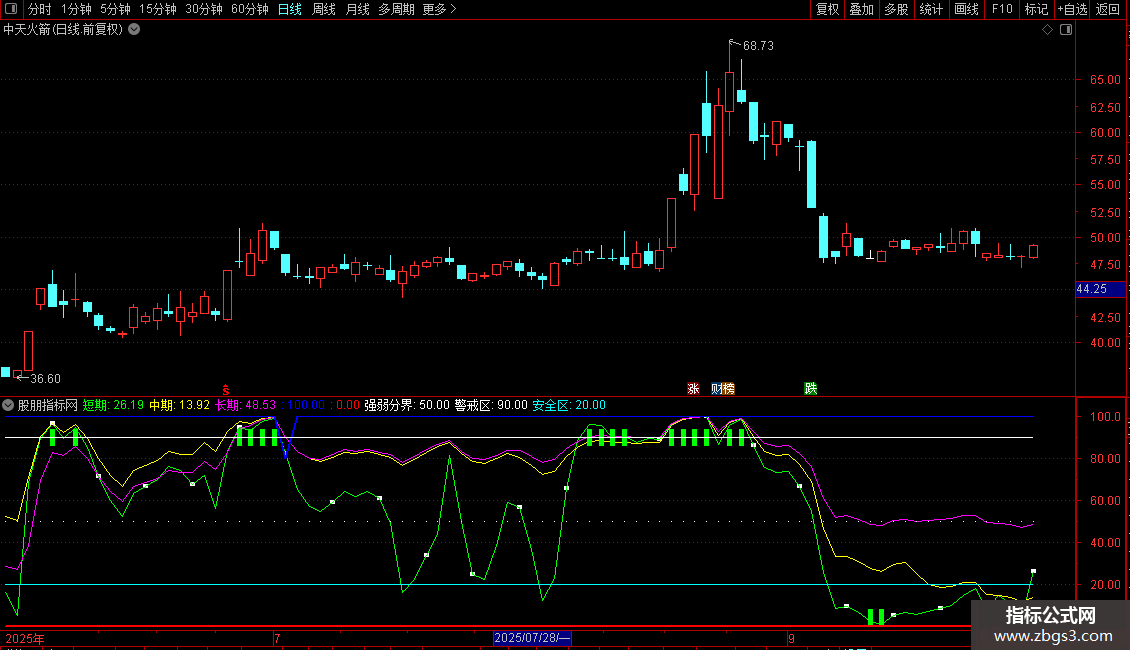This screenshot has width=1130, height=650.
Task: Click the red $ marker near July
Action: pyautogui.click(x=226, y=388)
